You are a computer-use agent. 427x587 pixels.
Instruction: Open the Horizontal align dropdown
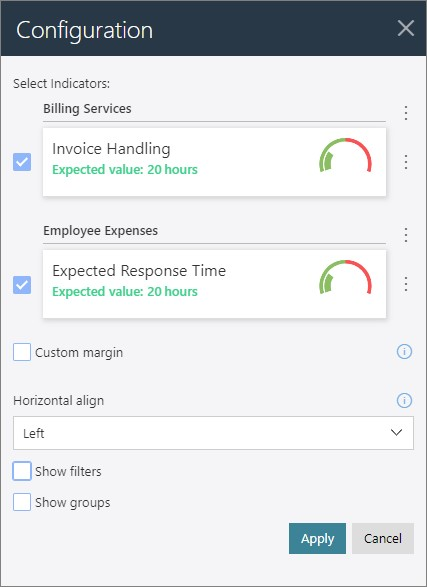pyautogui.click(x=213, y=433)
